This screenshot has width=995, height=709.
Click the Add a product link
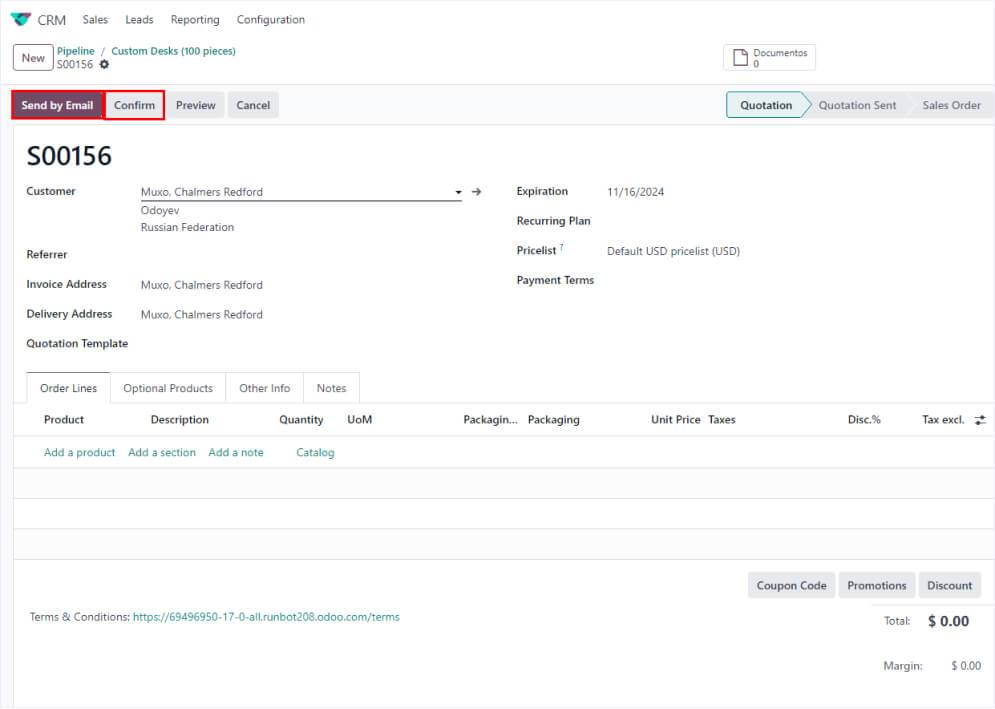coord(80,453)
